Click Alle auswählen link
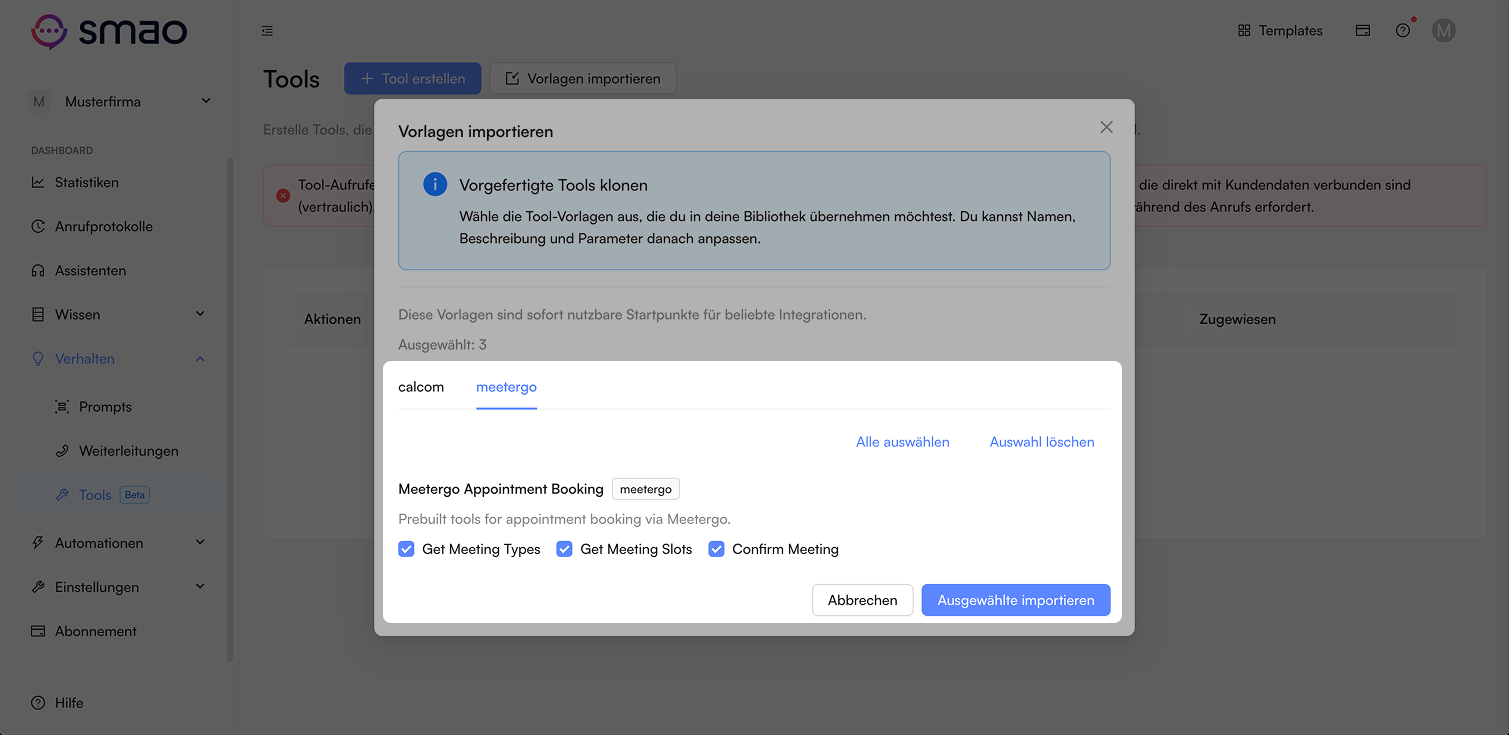This screenshot has height=735, width=1509. point(902,442)
